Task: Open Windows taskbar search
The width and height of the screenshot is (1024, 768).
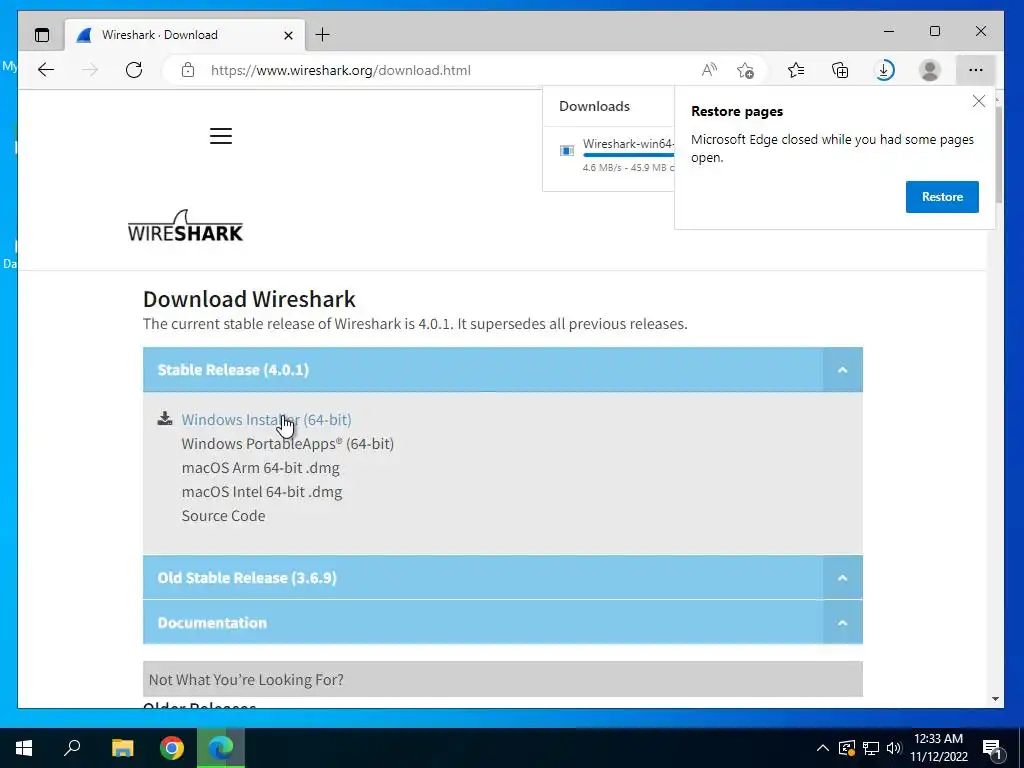Action: [72, 748]
